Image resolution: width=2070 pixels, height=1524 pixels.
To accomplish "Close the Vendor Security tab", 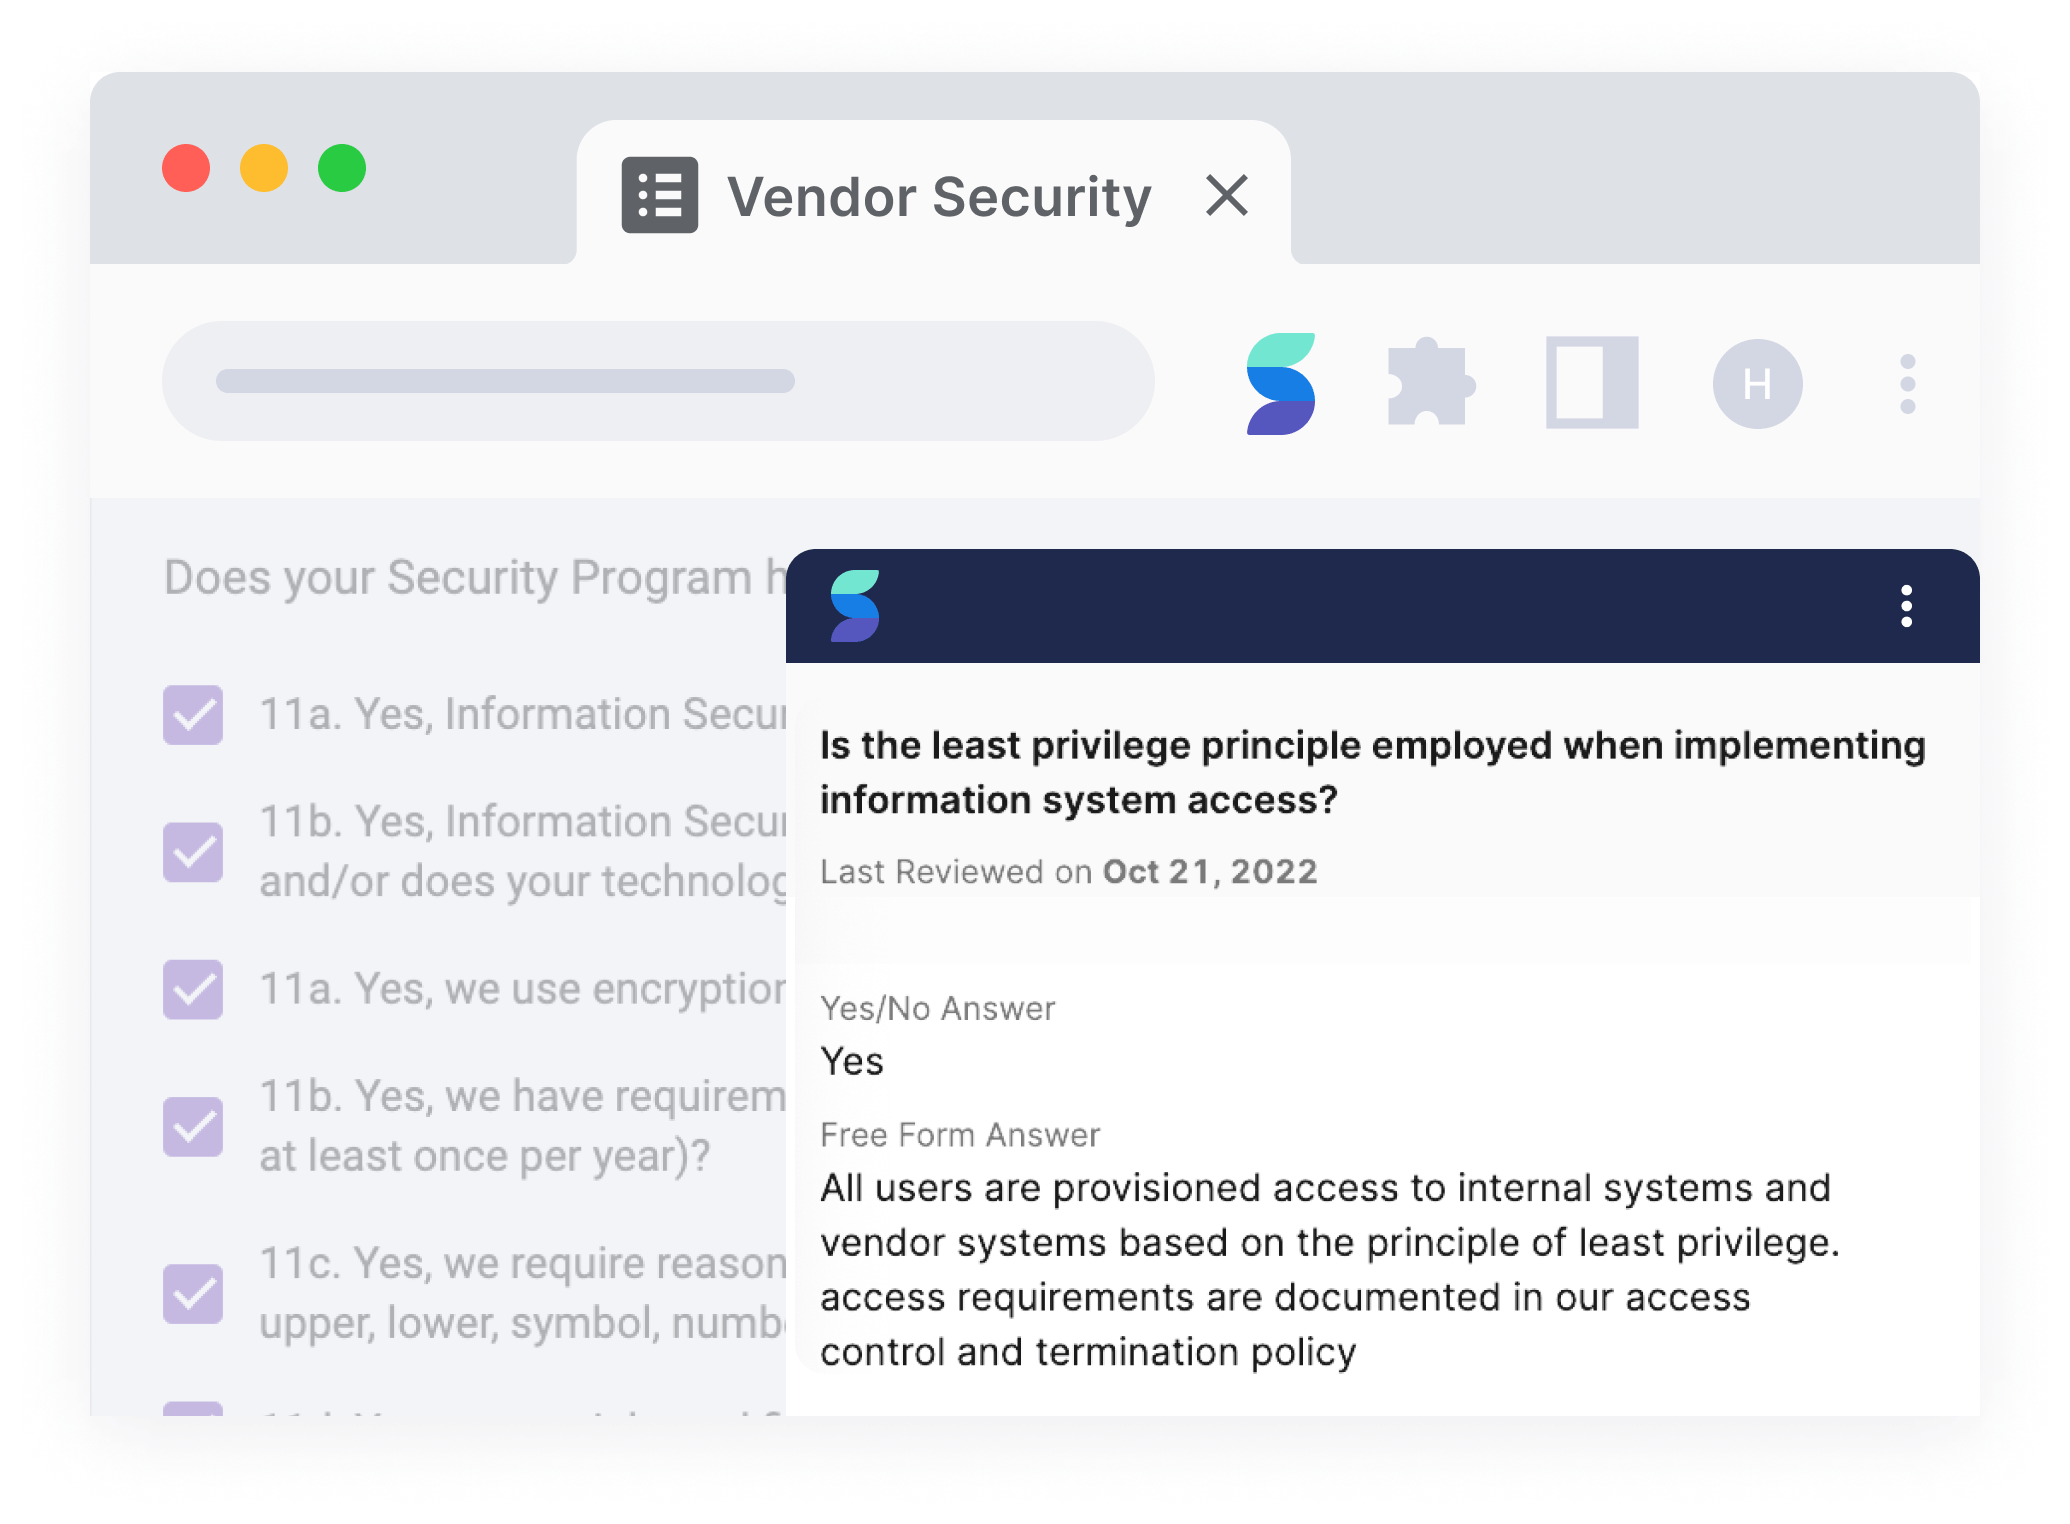I will click(1227, 195).
